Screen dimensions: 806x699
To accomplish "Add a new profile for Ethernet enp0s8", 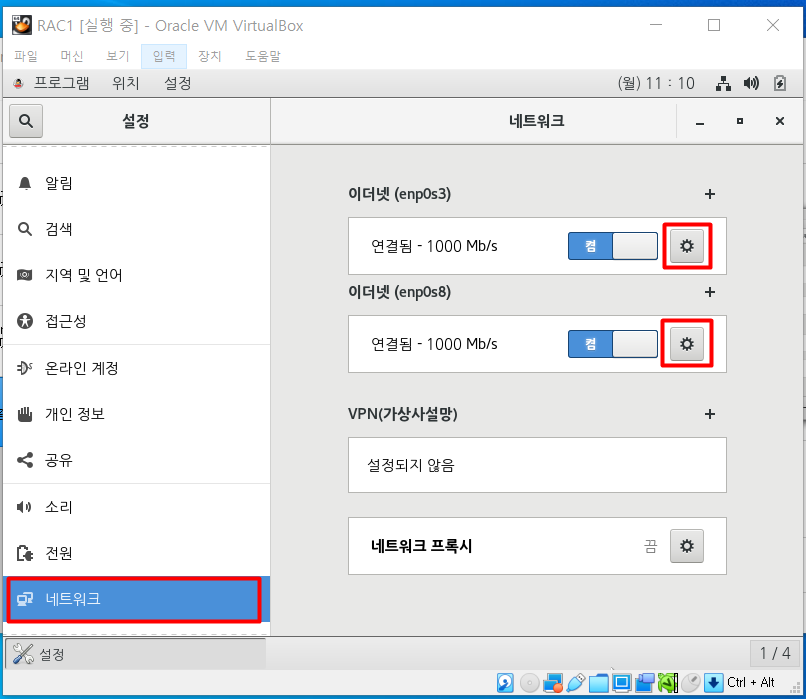I will 710,292.
